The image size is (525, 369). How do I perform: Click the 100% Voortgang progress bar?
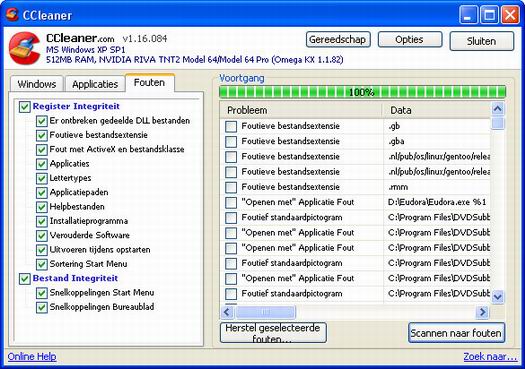tap(362, 92)
